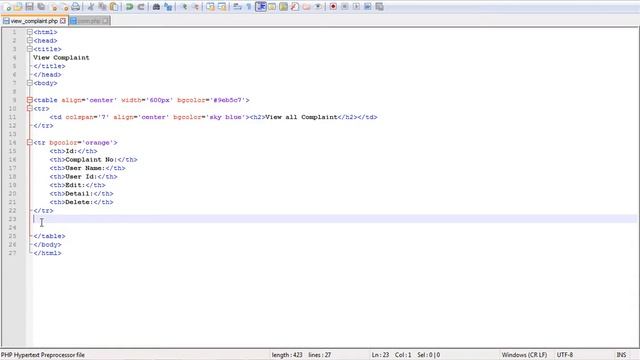
Task: Toggle word wrap toolbar button
Action: pos(237,7)
